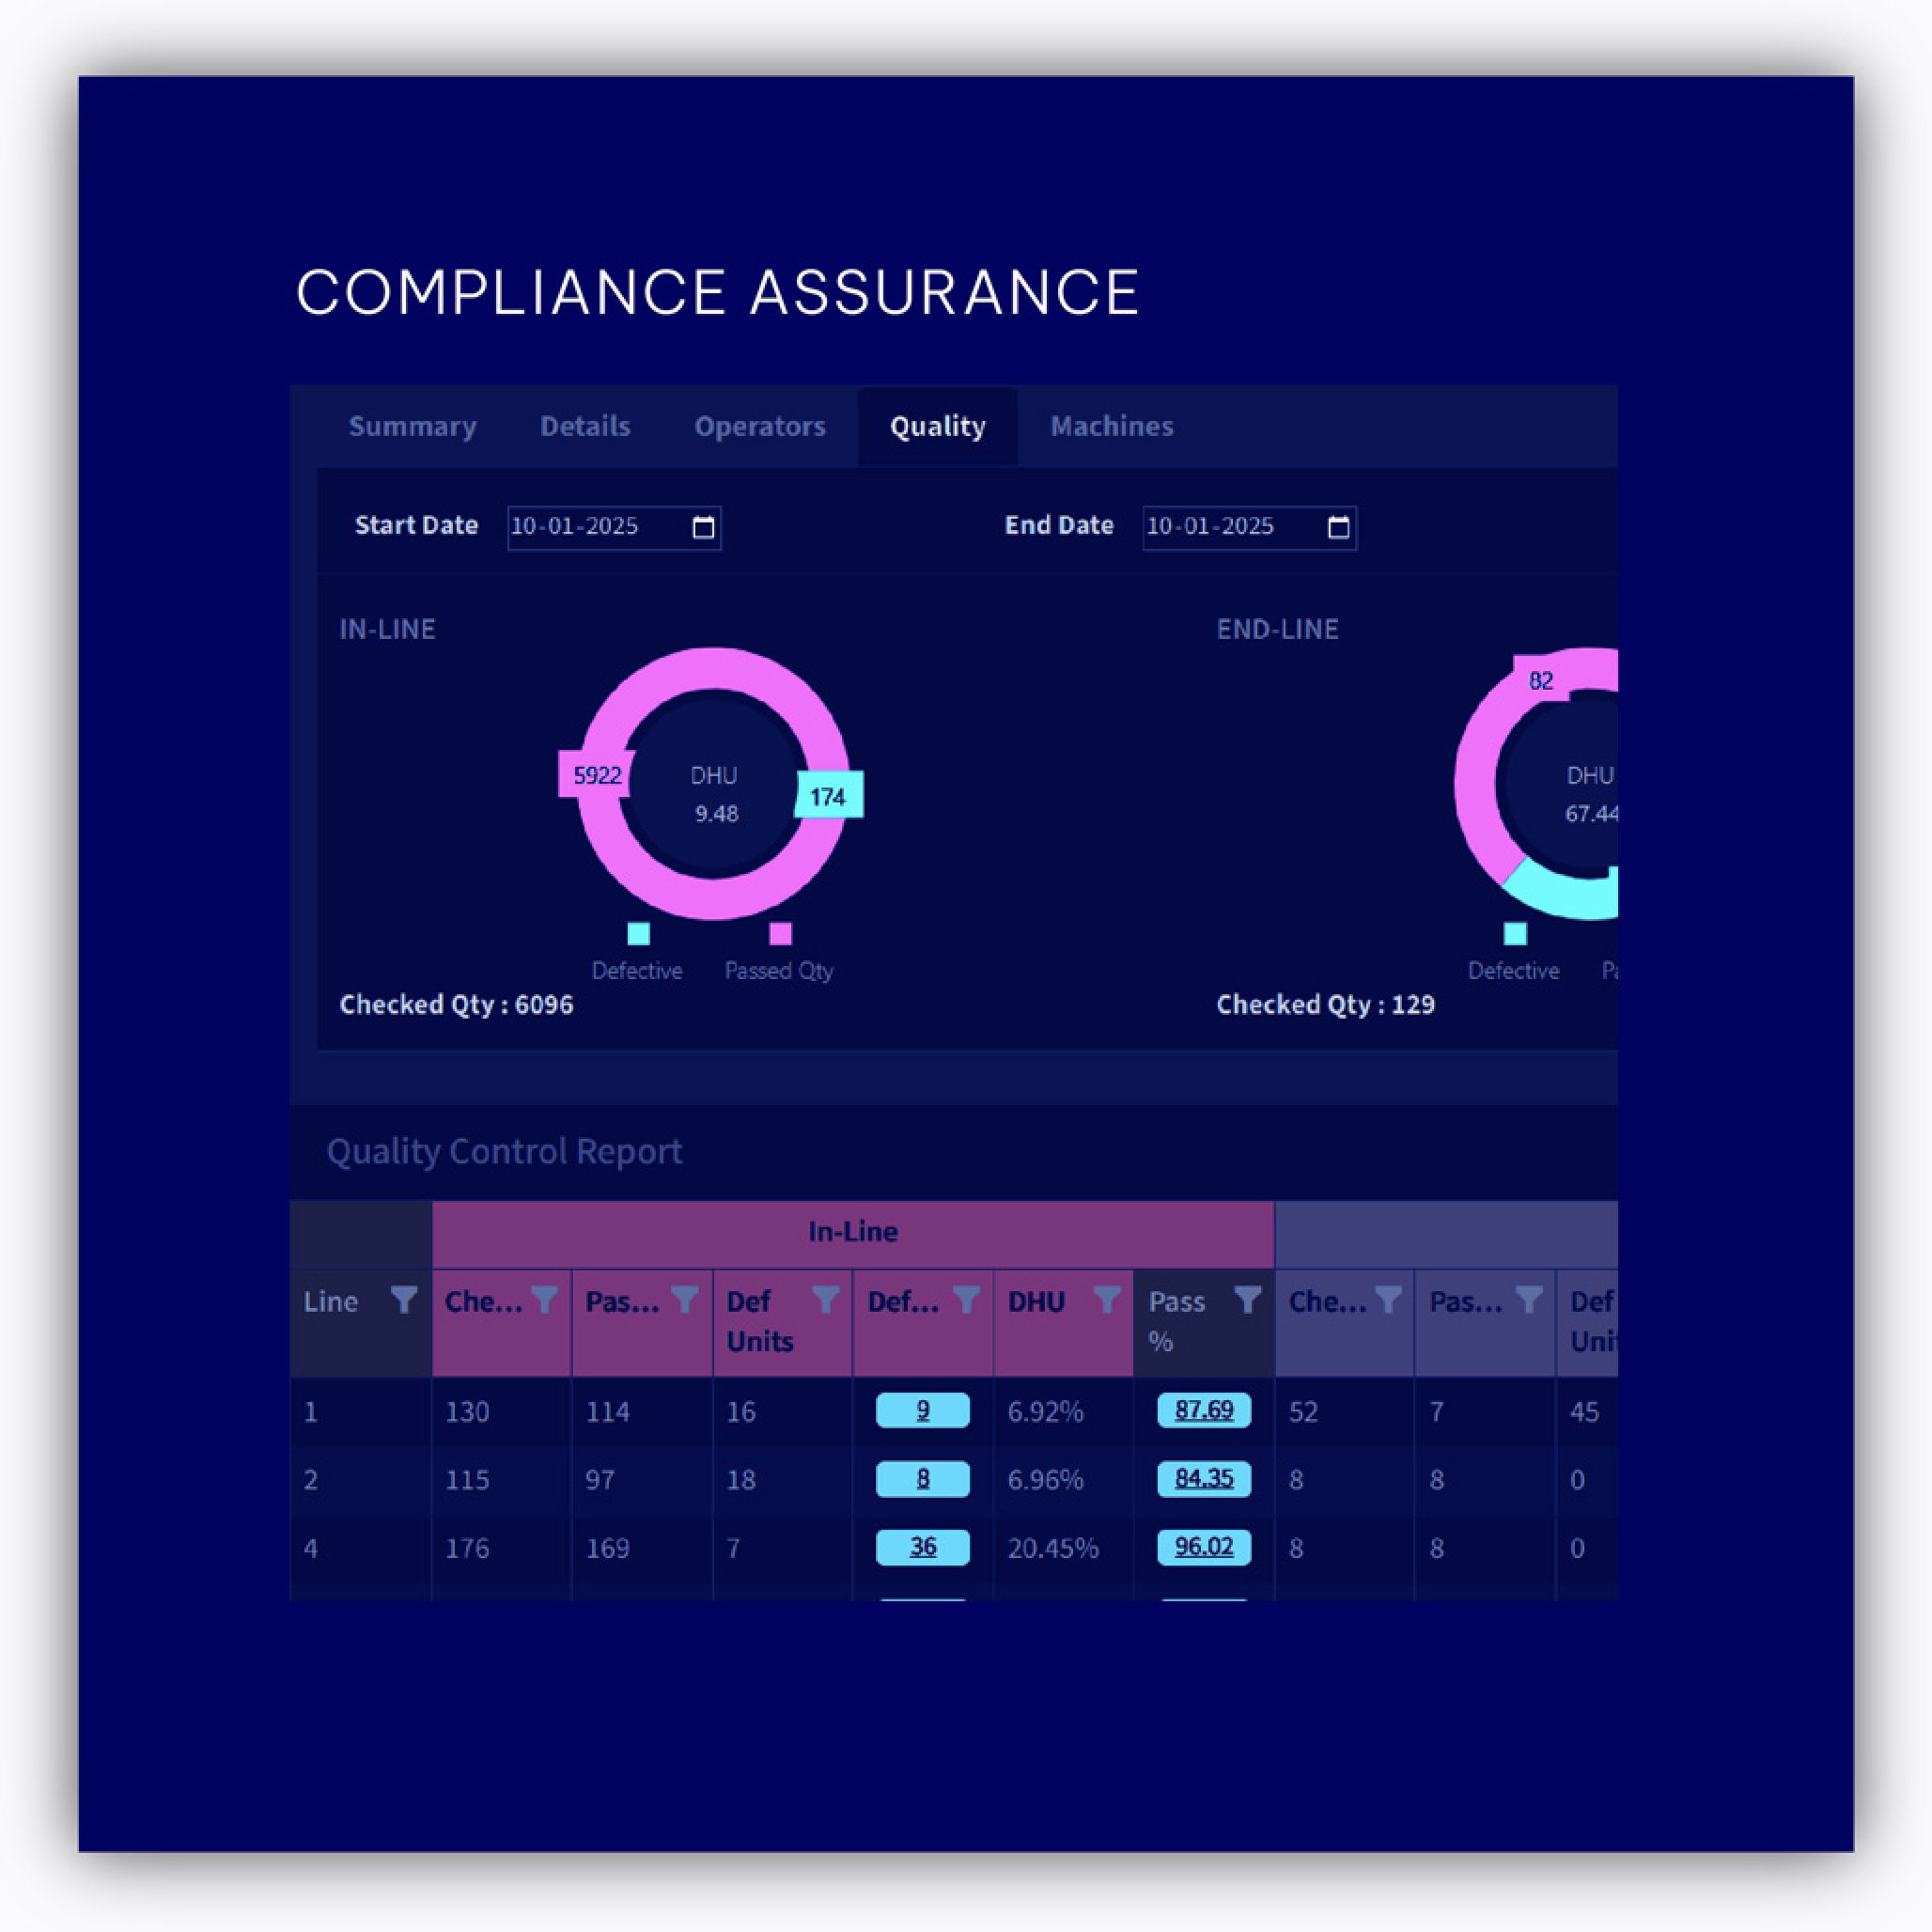Switch to the Machines tab
Image resolution: width=1932 pixels, height=1932 pixels.
[1111, 426]
